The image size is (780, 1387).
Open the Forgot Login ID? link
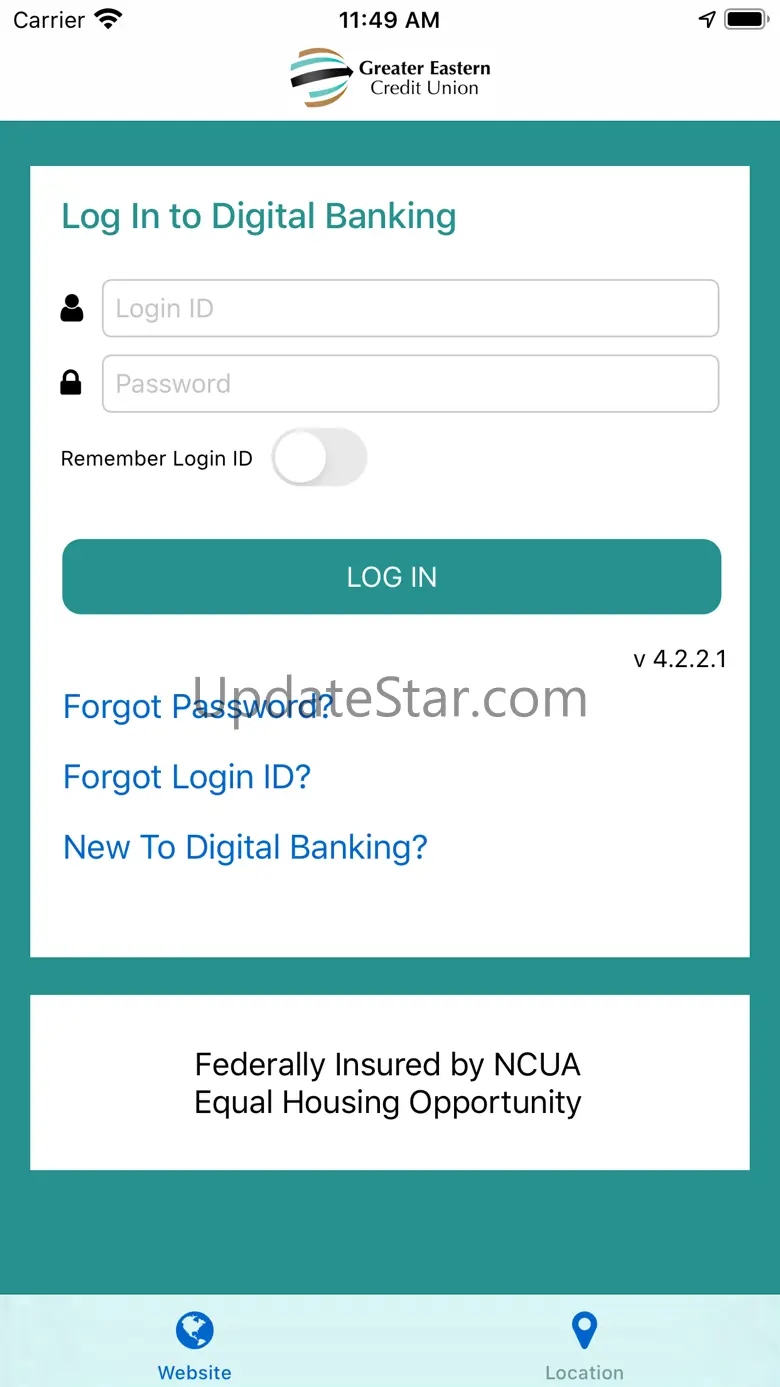187,777
